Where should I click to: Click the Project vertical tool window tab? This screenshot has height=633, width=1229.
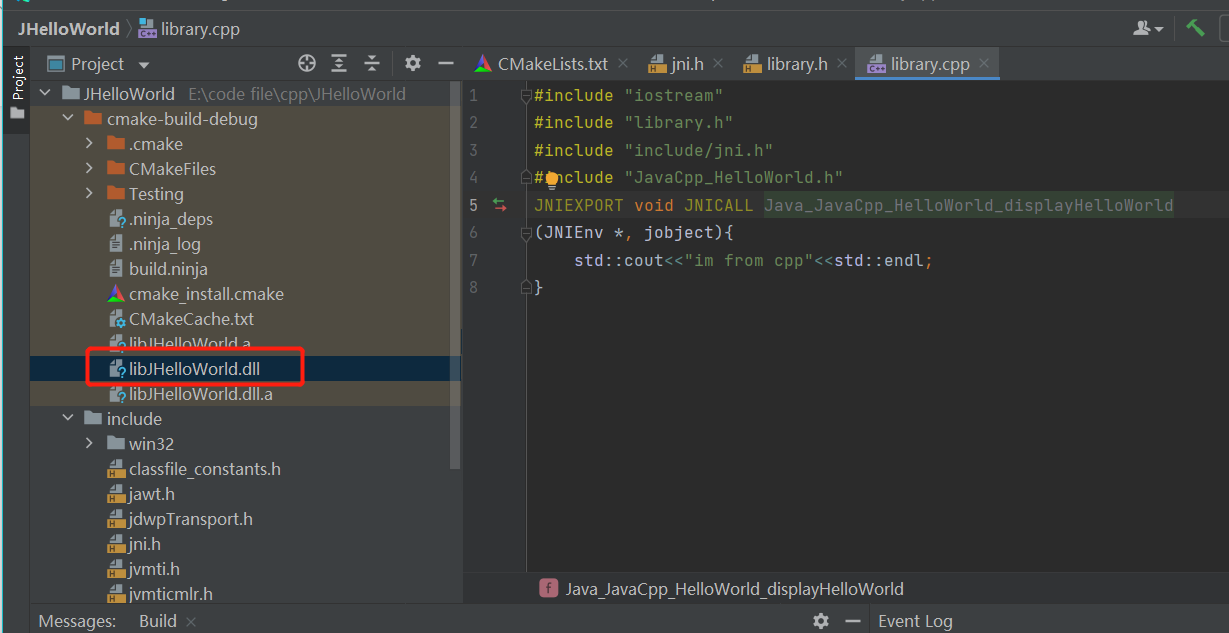pos(17,78)
